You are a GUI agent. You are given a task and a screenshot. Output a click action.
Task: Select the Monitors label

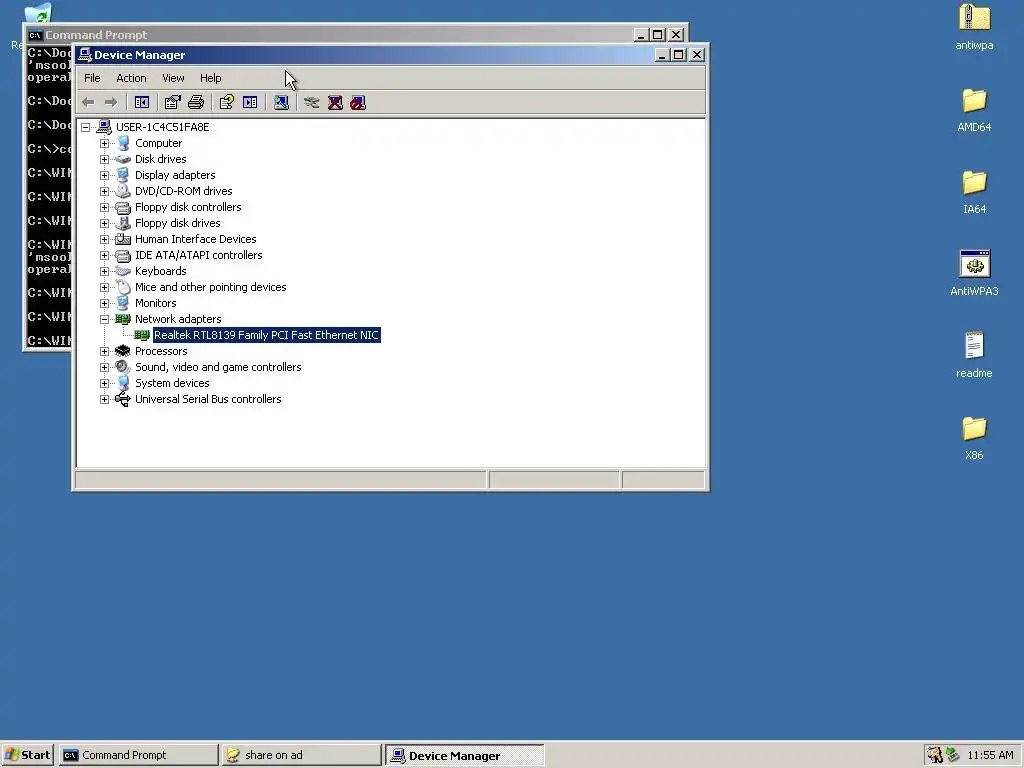[x=155, y=303]
